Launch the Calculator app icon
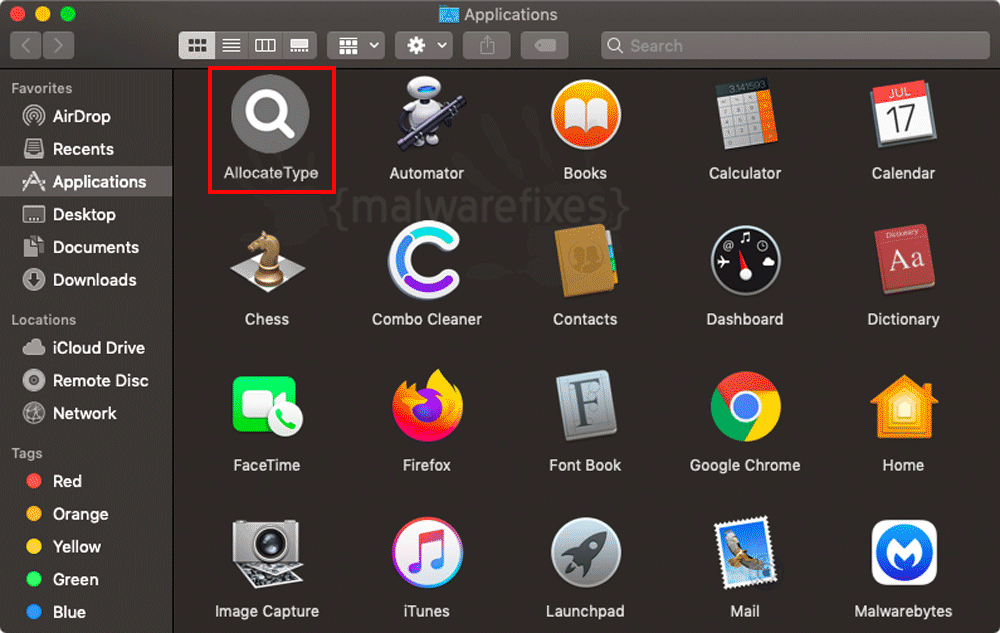 [745, 114]
